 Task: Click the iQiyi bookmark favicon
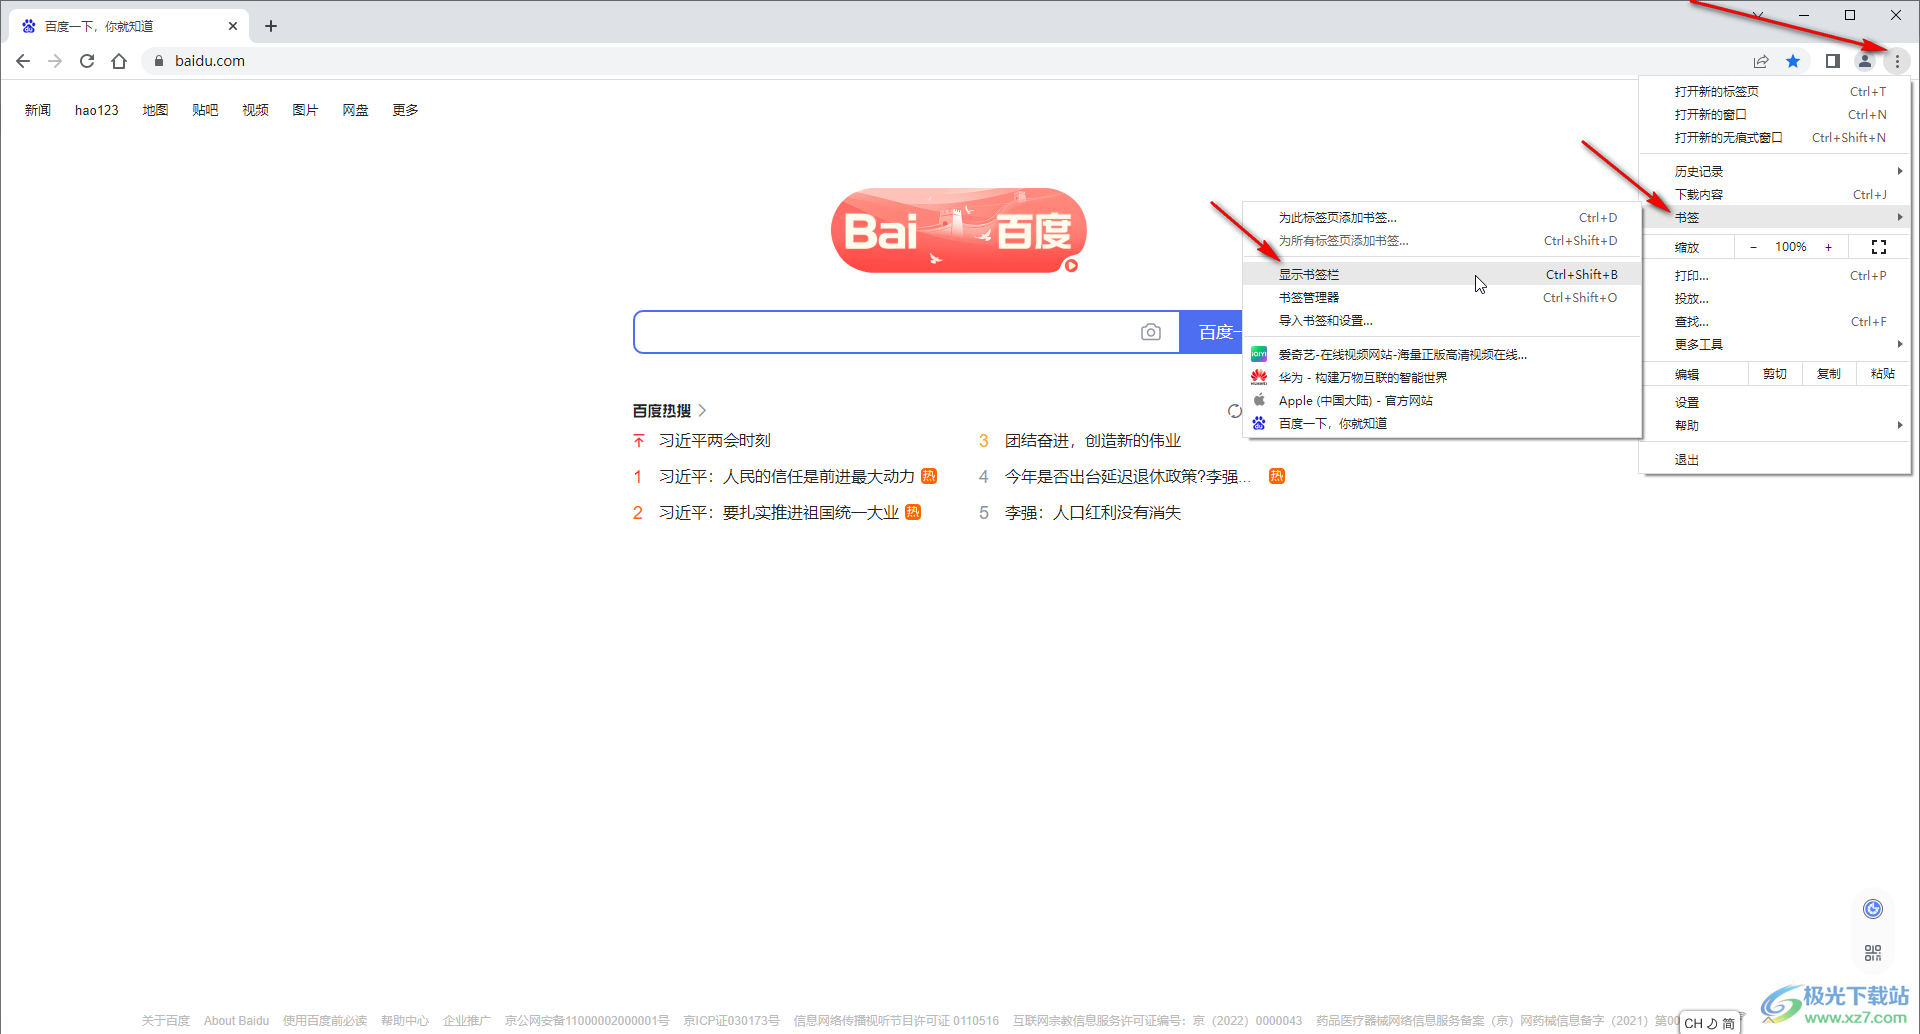1259,354
